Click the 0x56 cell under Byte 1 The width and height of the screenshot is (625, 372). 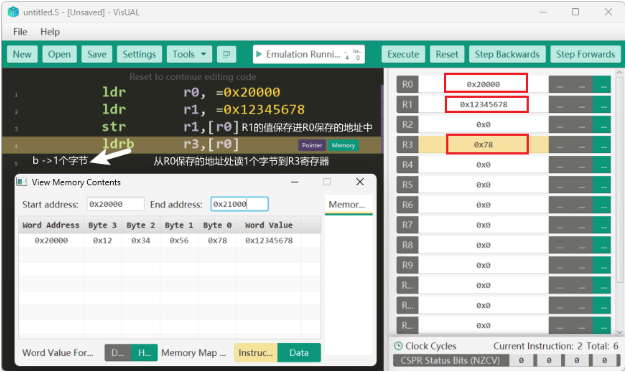pos(179,240)
